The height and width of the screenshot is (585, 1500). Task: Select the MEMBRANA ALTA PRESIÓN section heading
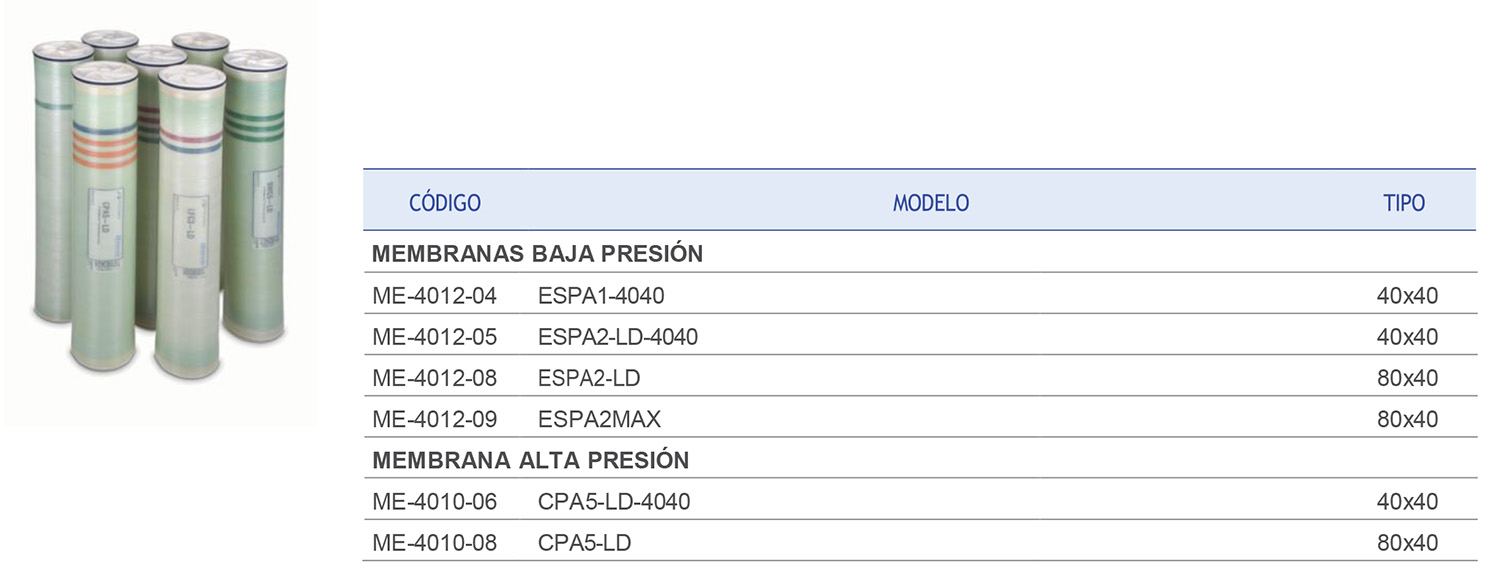(x=530, y=461)
